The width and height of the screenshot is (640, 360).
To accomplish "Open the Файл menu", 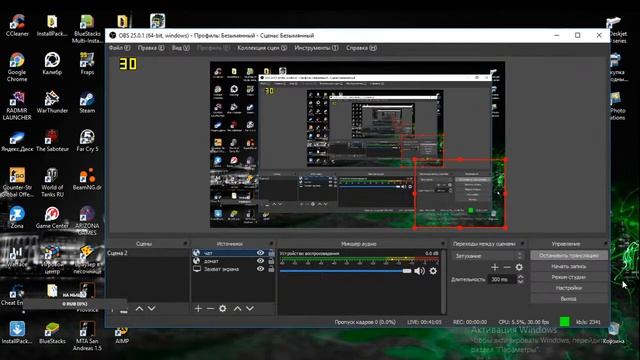I will pos(119,48).
